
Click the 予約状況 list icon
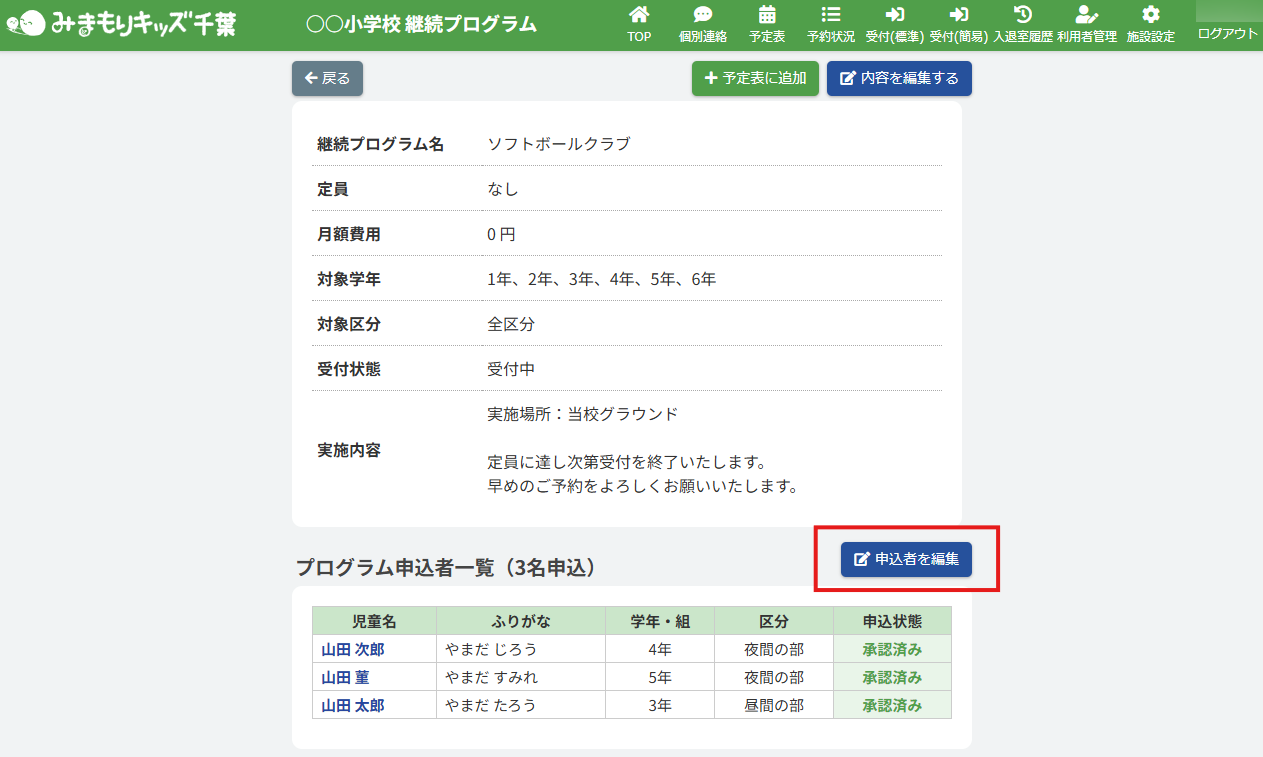830,15
